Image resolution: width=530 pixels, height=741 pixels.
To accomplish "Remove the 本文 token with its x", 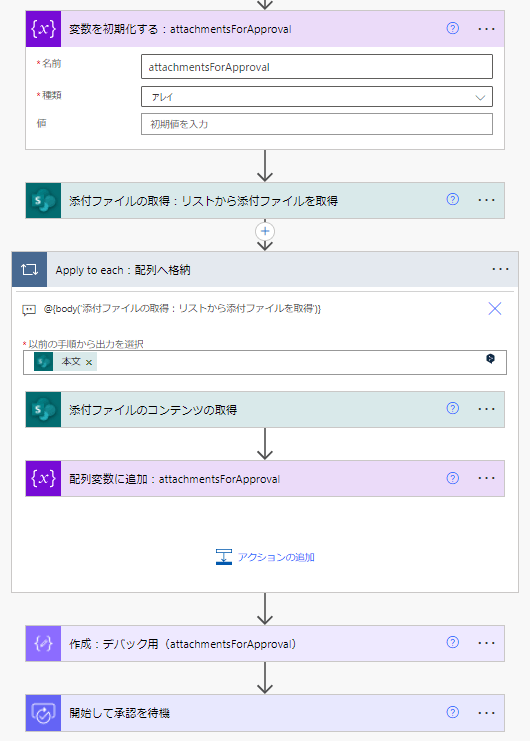I will [x=89, y=362].
